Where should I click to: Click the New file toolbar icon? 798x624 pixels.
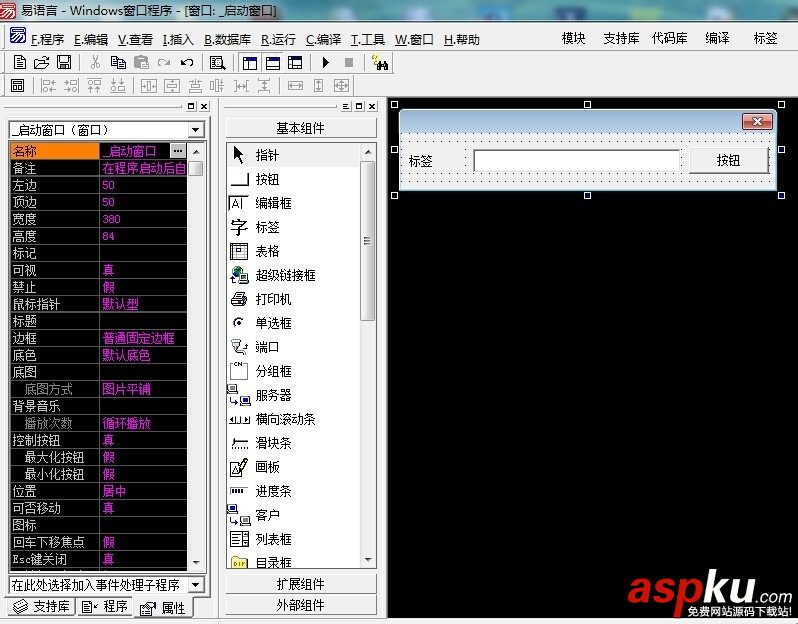pos(19,63)
